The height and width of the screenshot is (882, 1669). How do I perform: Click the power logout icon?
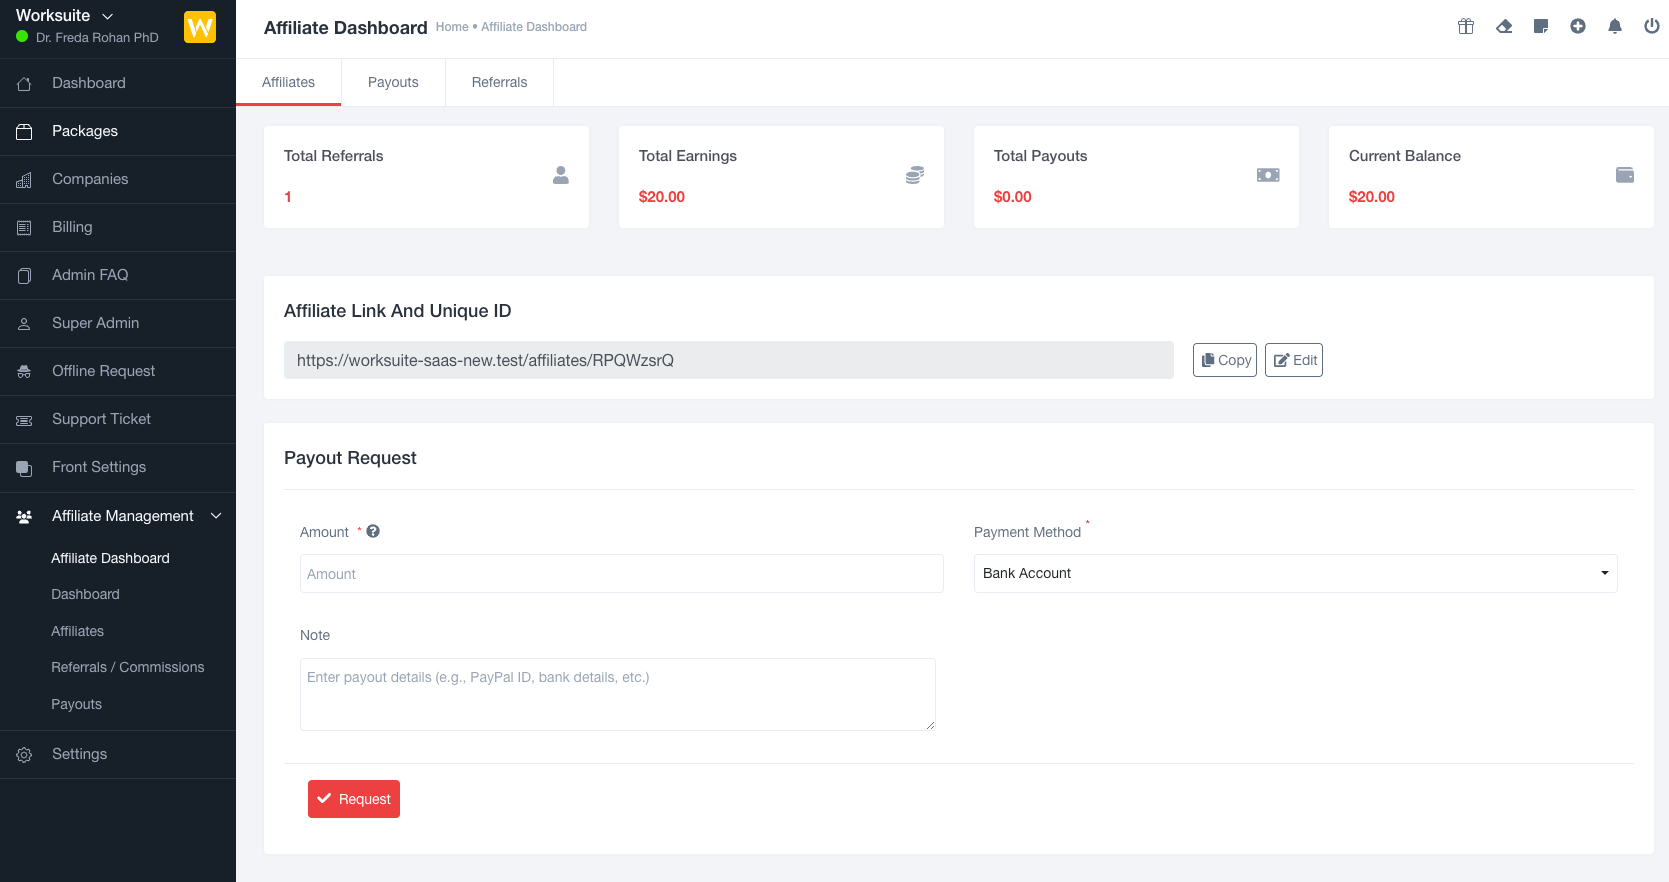1652,27
